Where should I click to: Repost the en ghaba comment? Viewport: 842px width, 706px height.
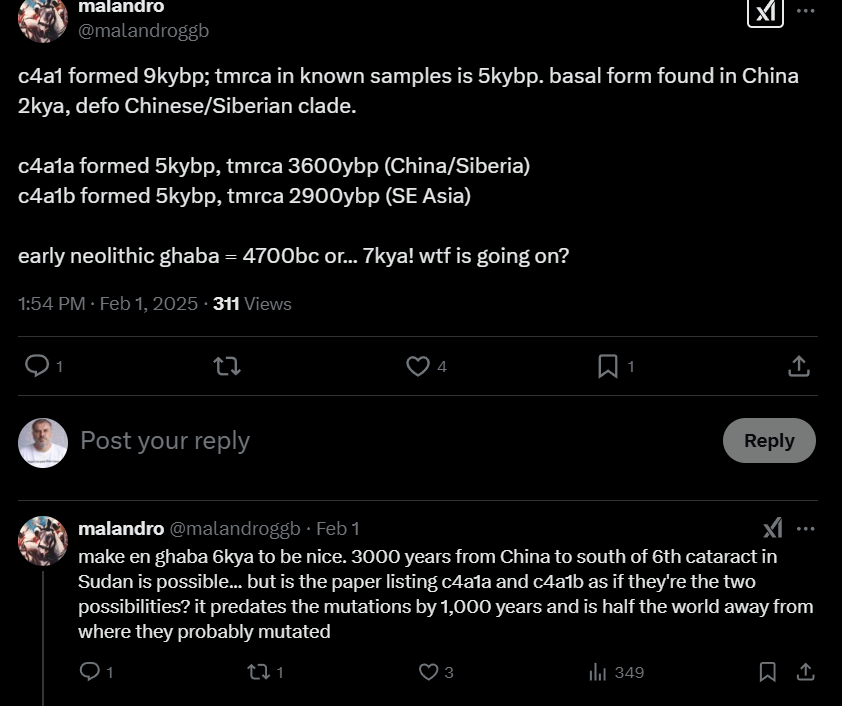point(258,672)
